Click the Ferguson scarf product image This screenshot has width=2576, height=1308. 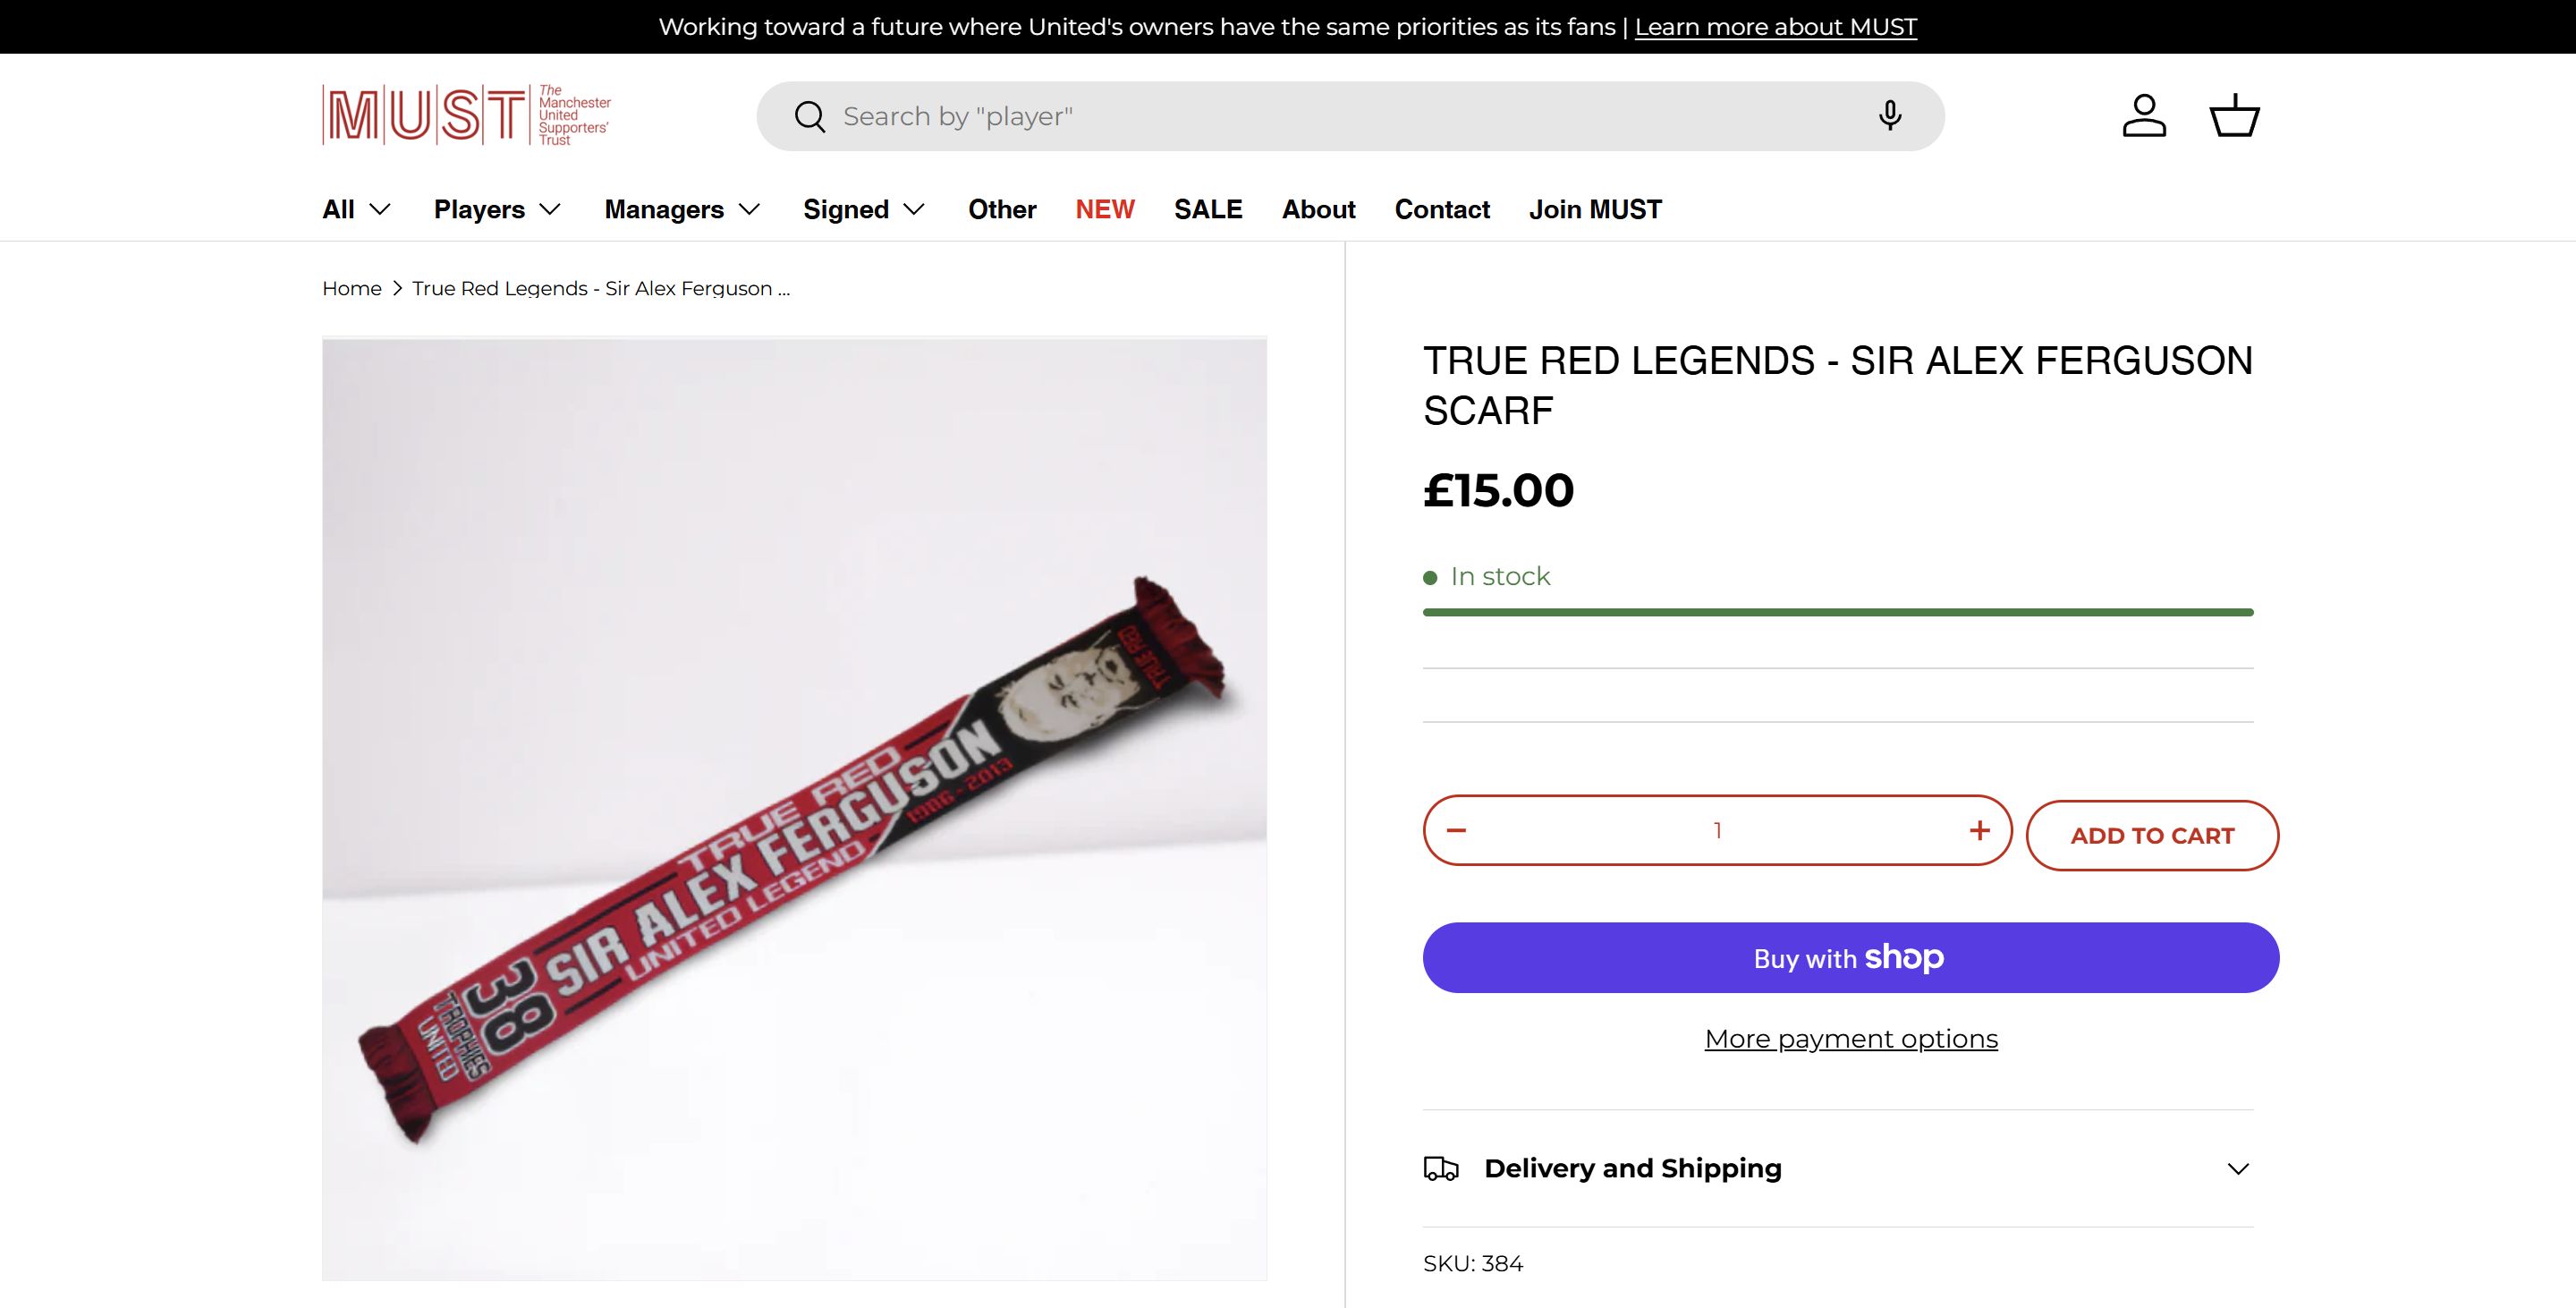tap(794, 809)
